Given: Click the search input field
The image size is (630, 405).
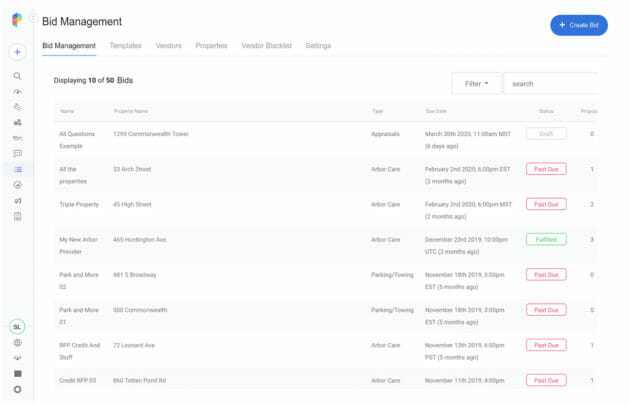Looking at the screenshot, I should click(x=550, y=84).
